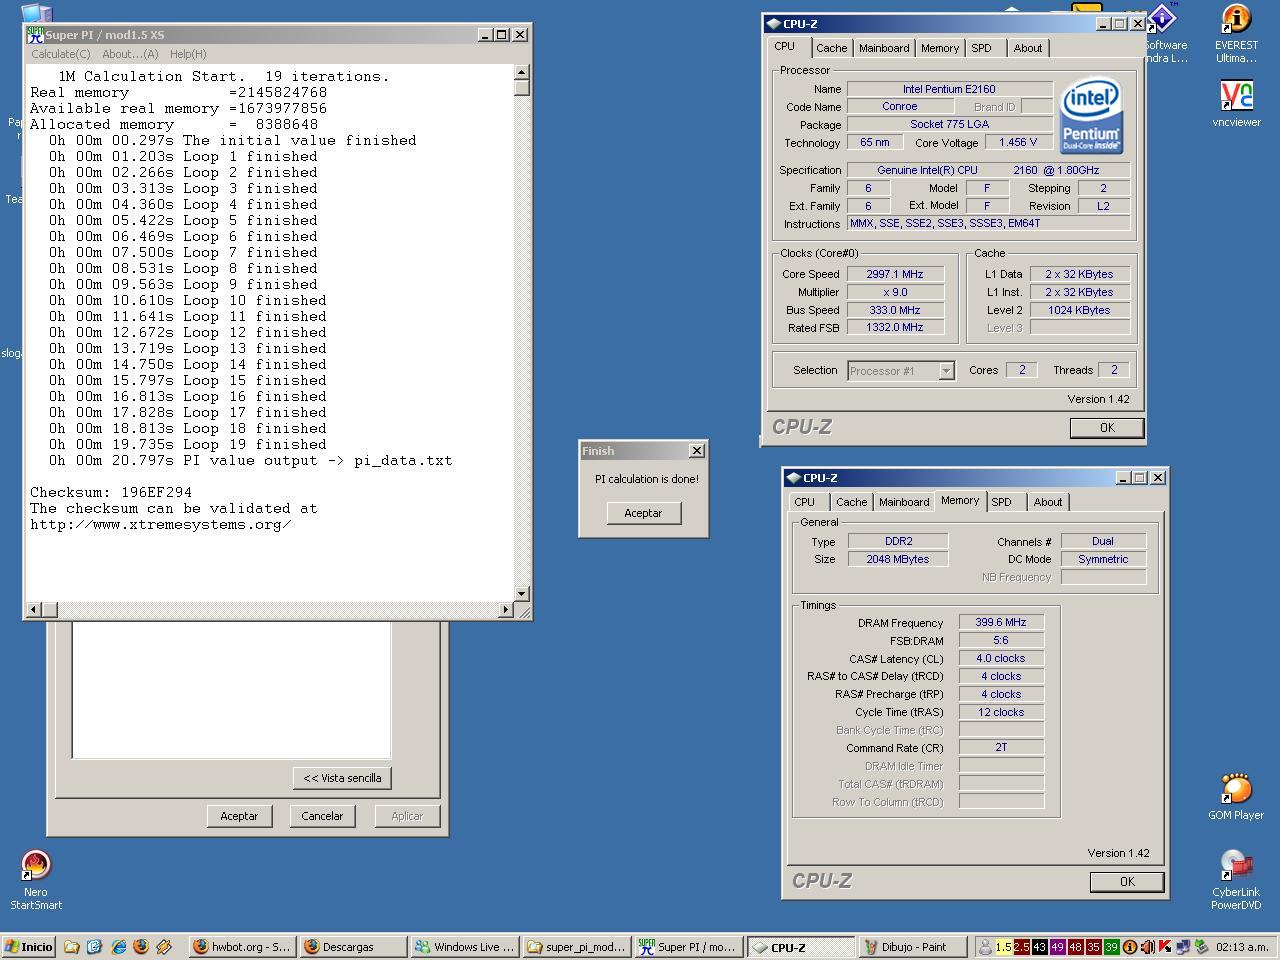Viewport: 1280px width, 960px height.
Task: Switch to Dibujo - Paint taskbar button
Action: pos(913,947)
